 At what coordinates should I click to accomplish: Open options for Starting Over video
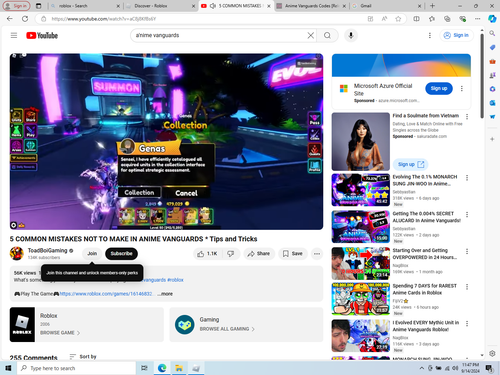(467, 251)
